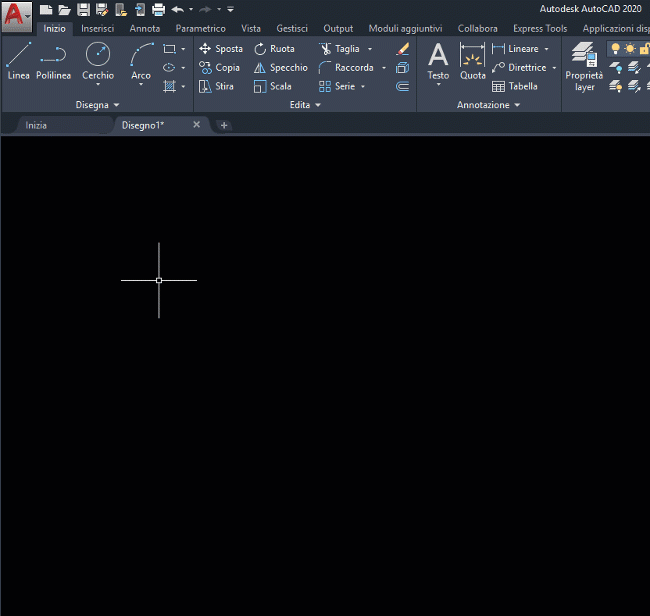Image resolution: width=650 pixels, height=616 pixels.
Task: Open the Collabora ribbon tab
Action: [478, 29]
